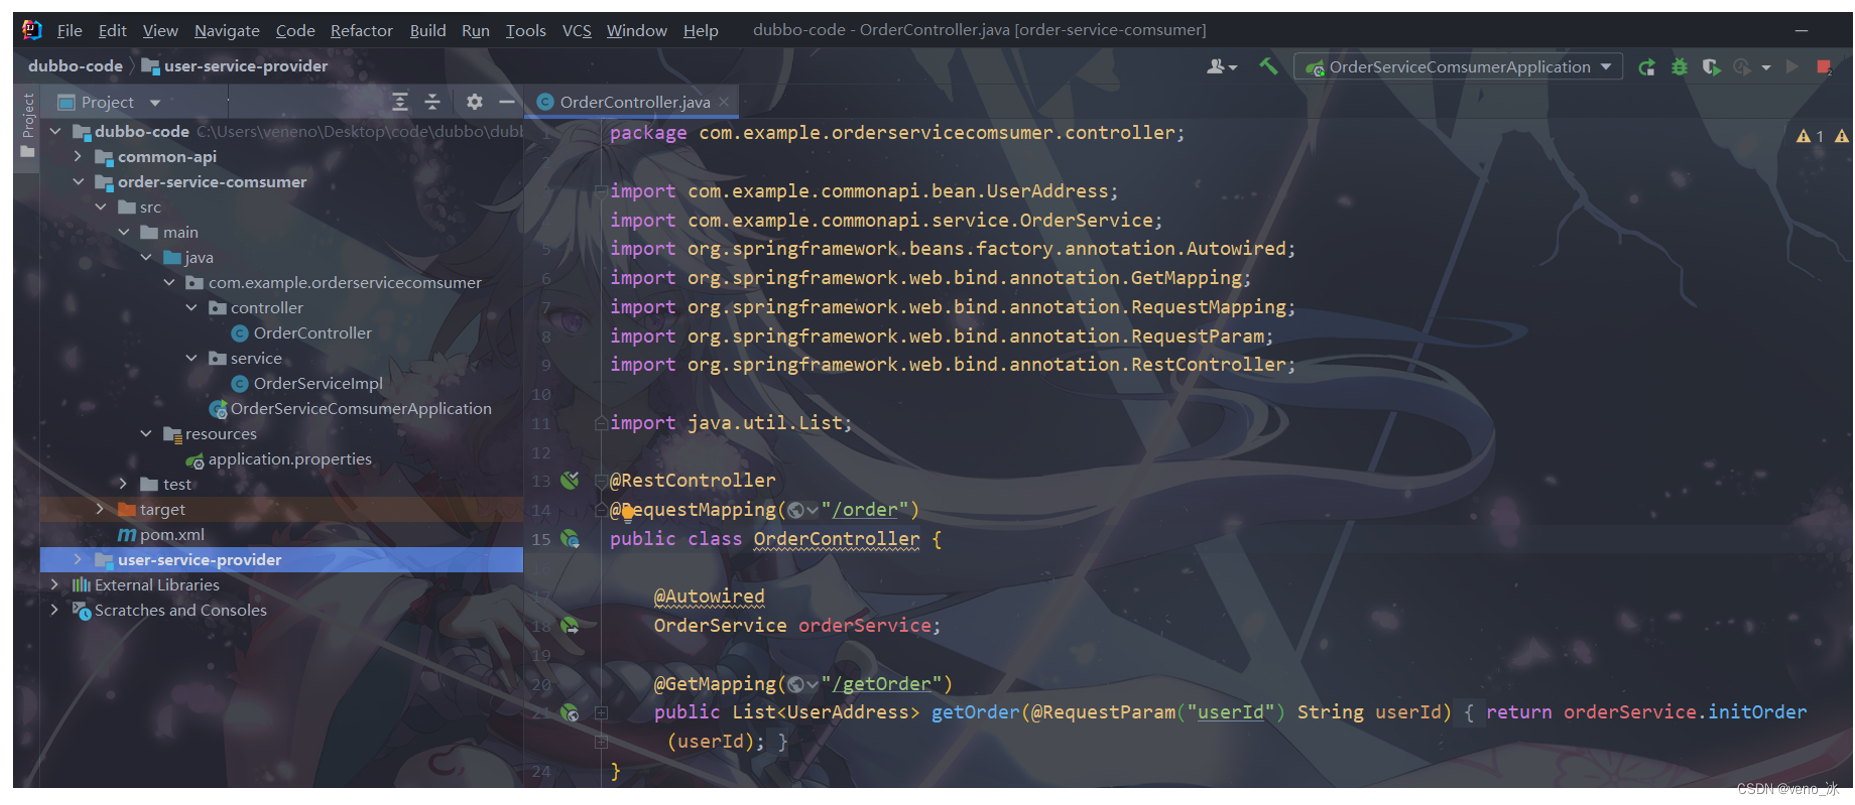Open the Refactor menu
This screenshot has height=805, width=1855.
pyautogui.click(x=361, y=31)
